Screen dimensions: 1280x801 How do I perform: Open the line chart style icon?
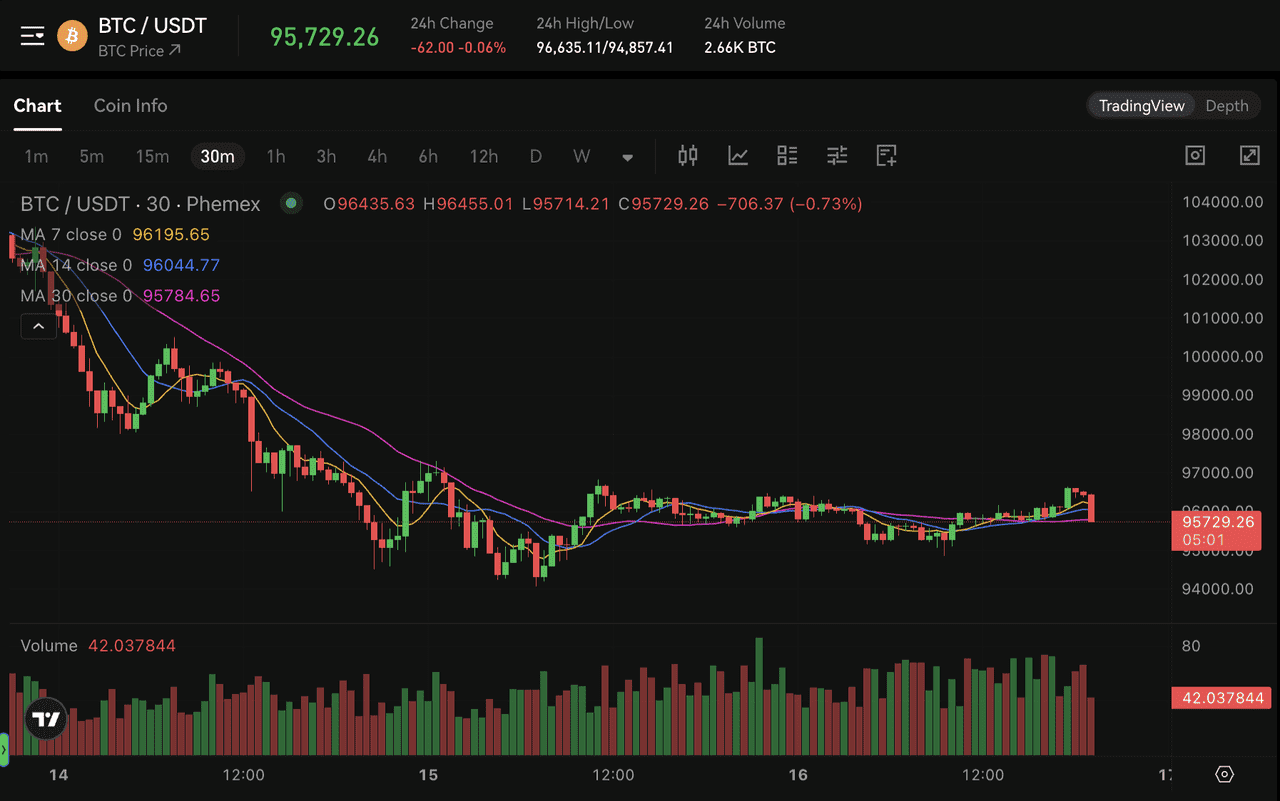click(x=738, y=156)
